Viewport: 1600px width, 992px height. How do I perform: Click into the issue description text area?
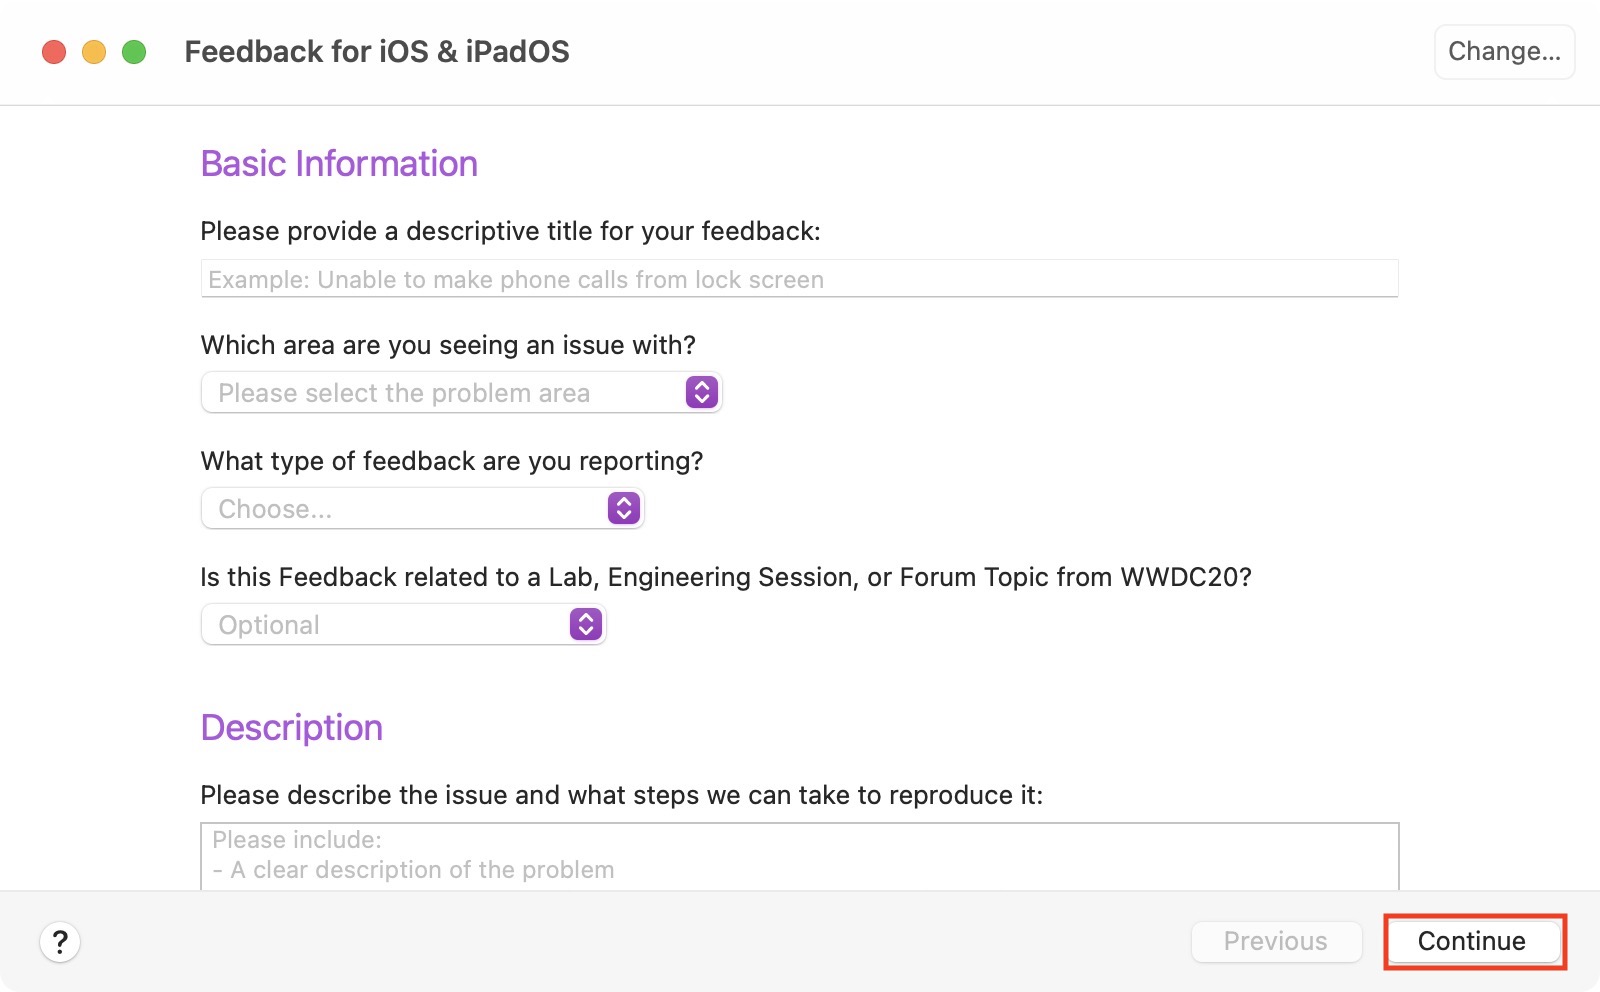click(x=798, y=856)
